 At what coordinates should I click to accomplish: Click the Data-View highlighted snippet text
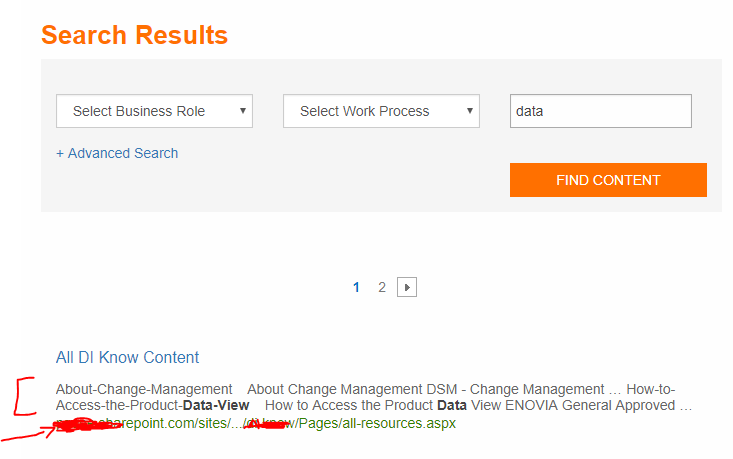(x=216, y=405)
